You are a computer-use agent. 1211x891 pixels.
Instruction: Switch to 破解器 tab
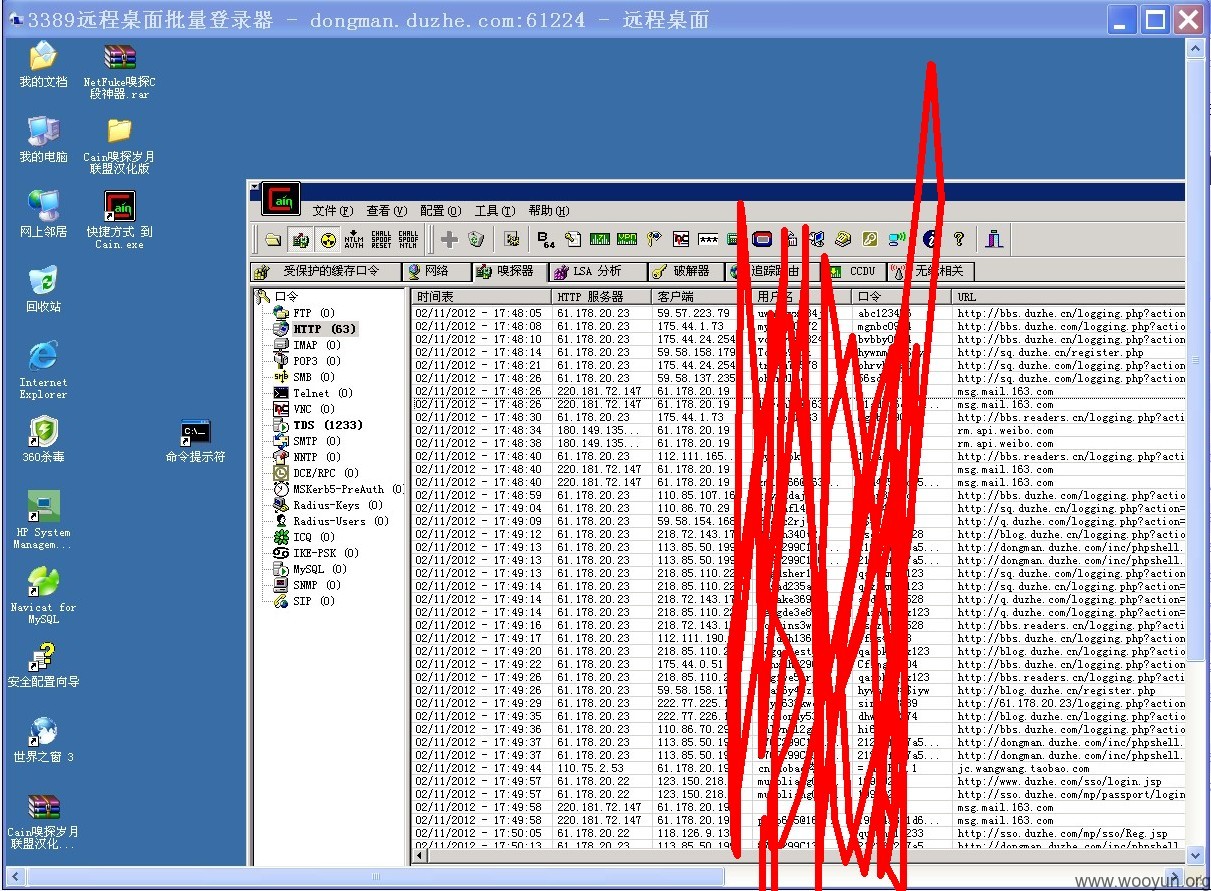click(687, 271)
